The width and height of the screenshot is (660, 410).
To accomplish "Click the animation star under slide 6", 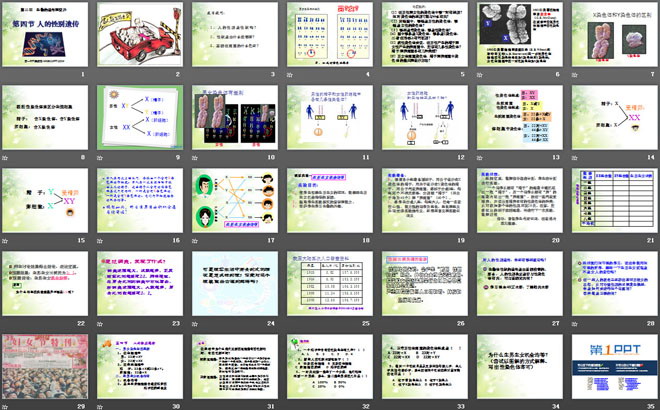I will [479, 75].
